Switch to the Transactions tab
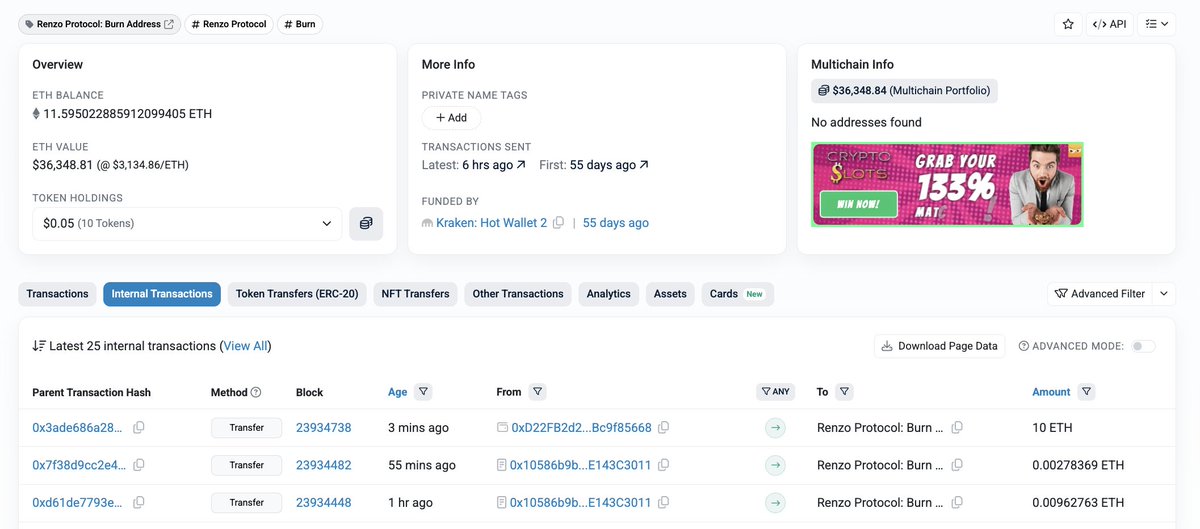This screenshot has height=529, width=1200. coord(57,294)
